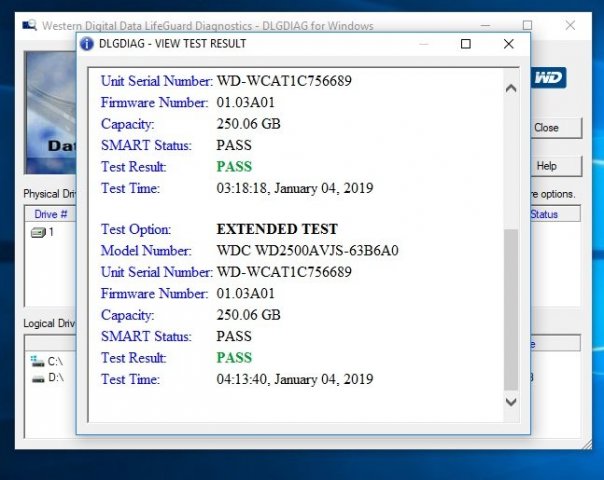Click the DLGDIAG info icon in dialog title
Viewport: 604px width, 480px height.
[87, 44]
